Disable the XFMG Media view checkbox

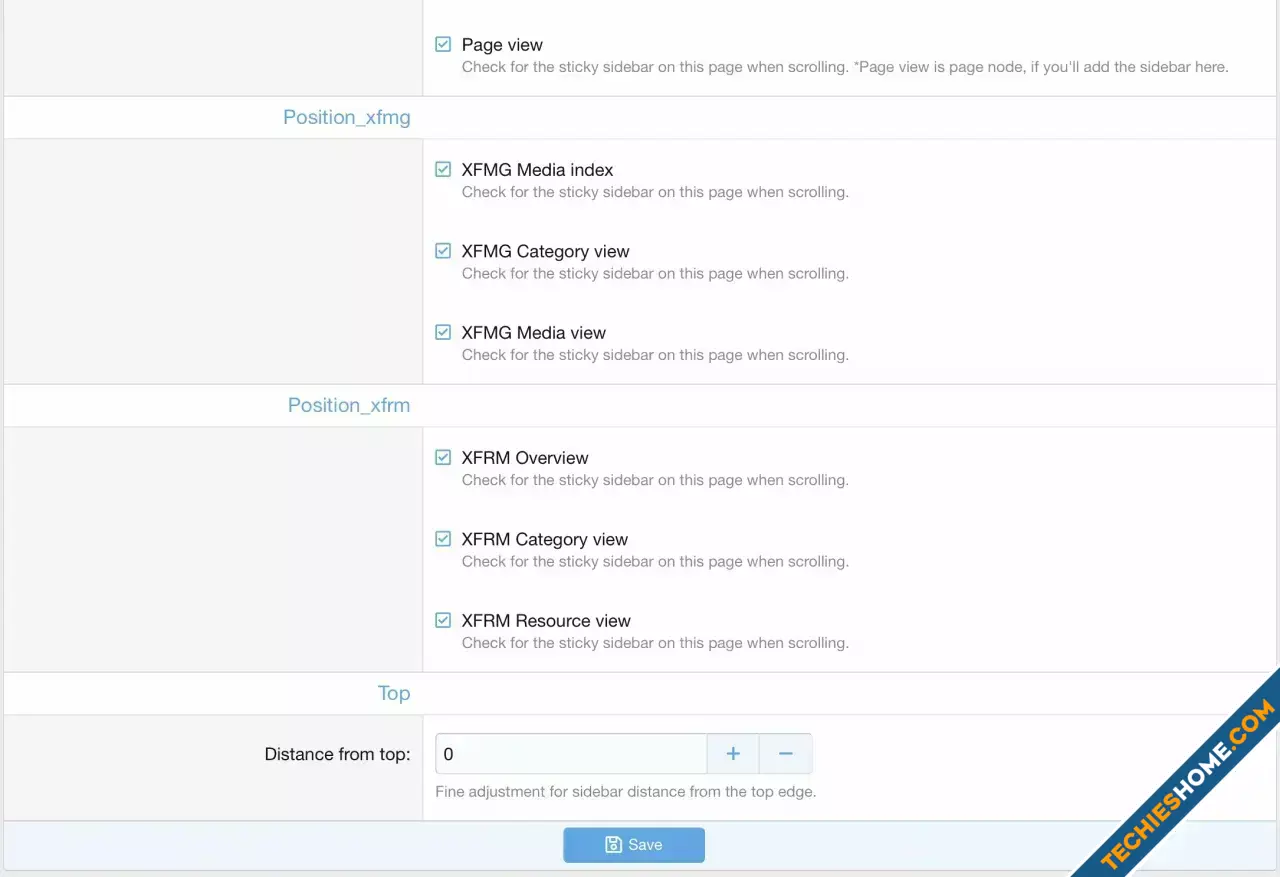(443, 332)
